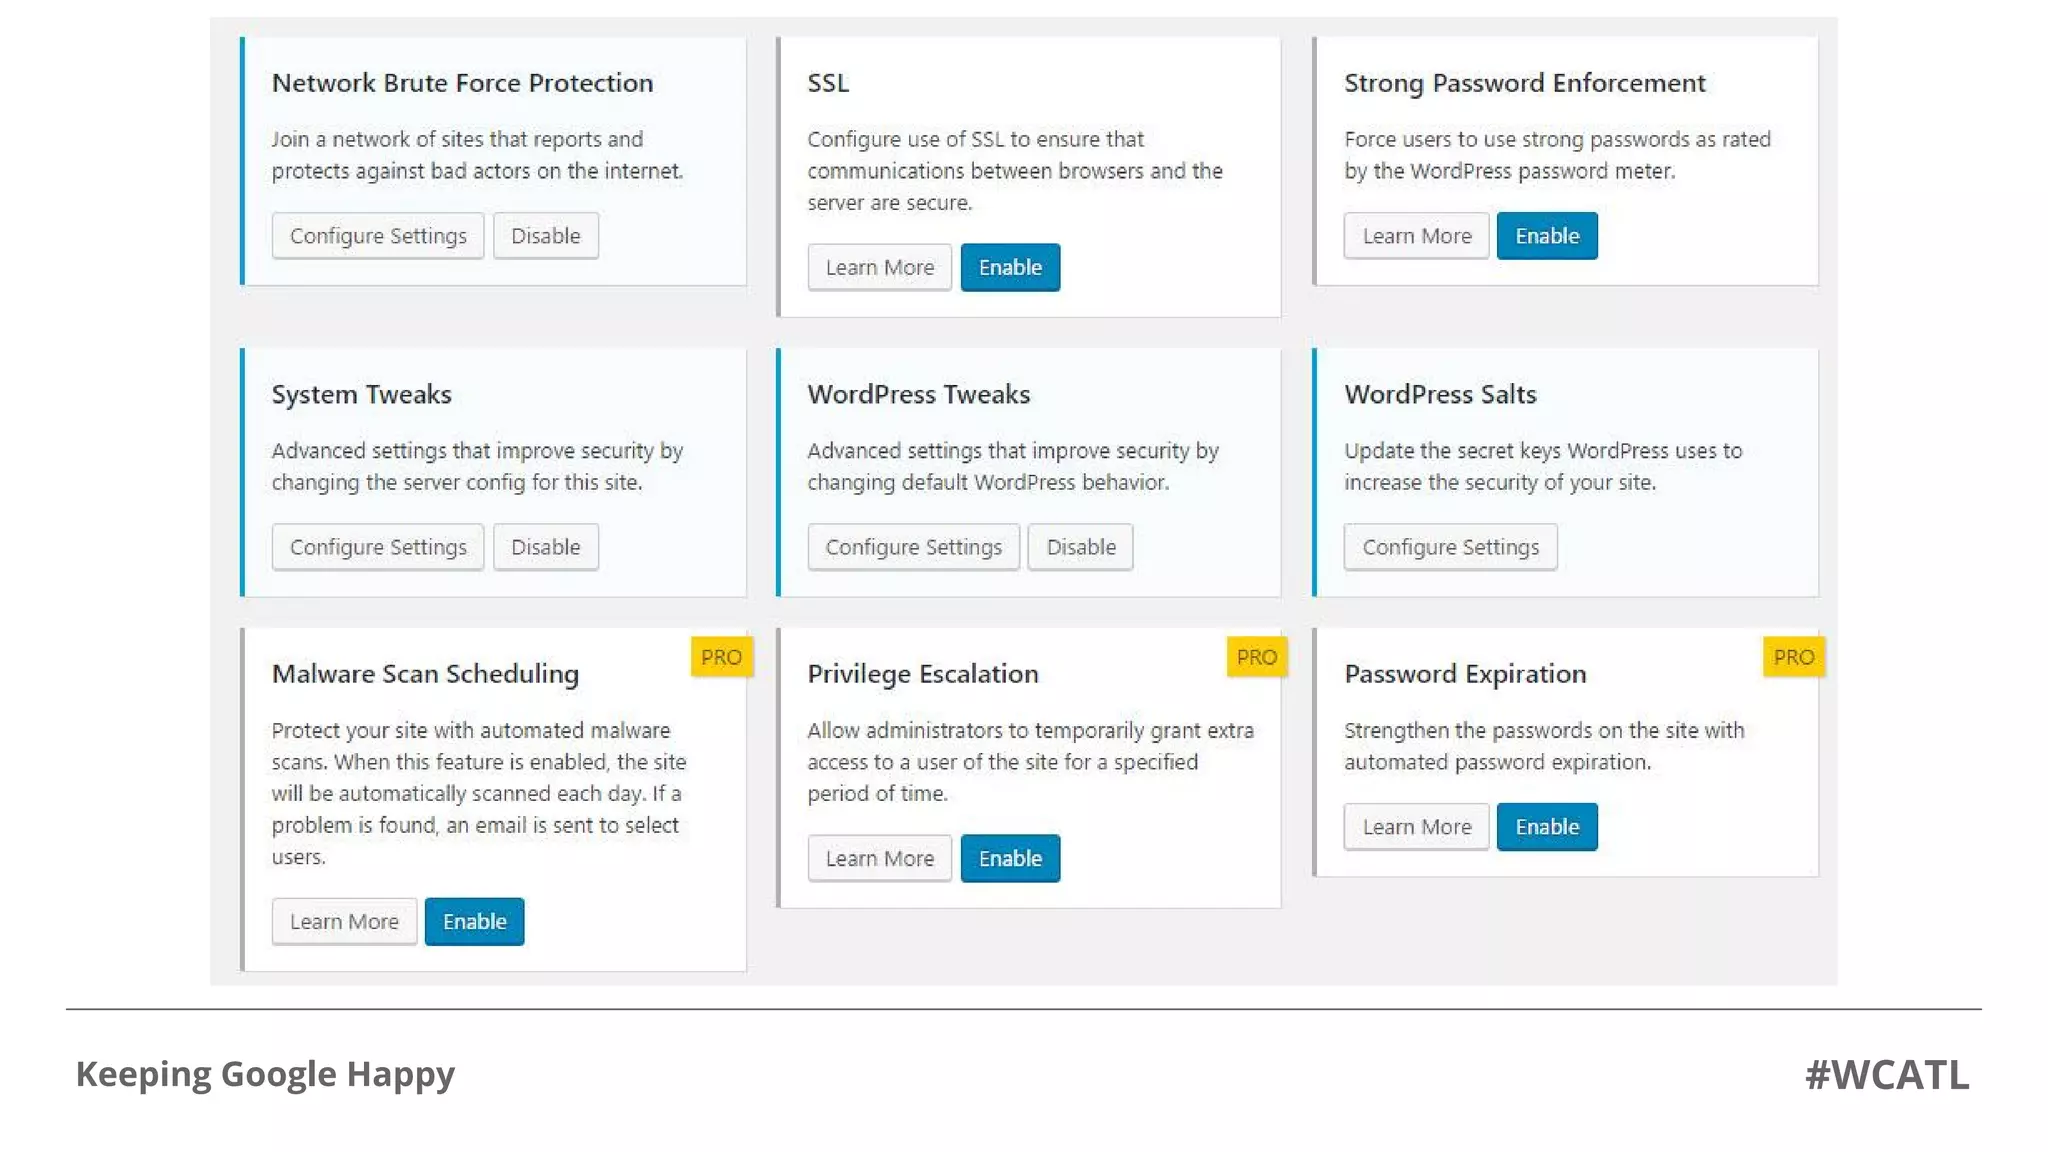Screen dimensions: 2048x1152
Task: Click Learn More for Password Expiration
Action: click(1416, 827)
